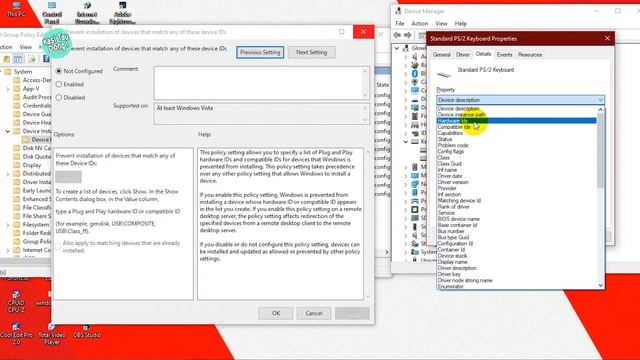Tick Also apply to matching devices checkbox
Screen dimensions: 640x360
point(58,247)
